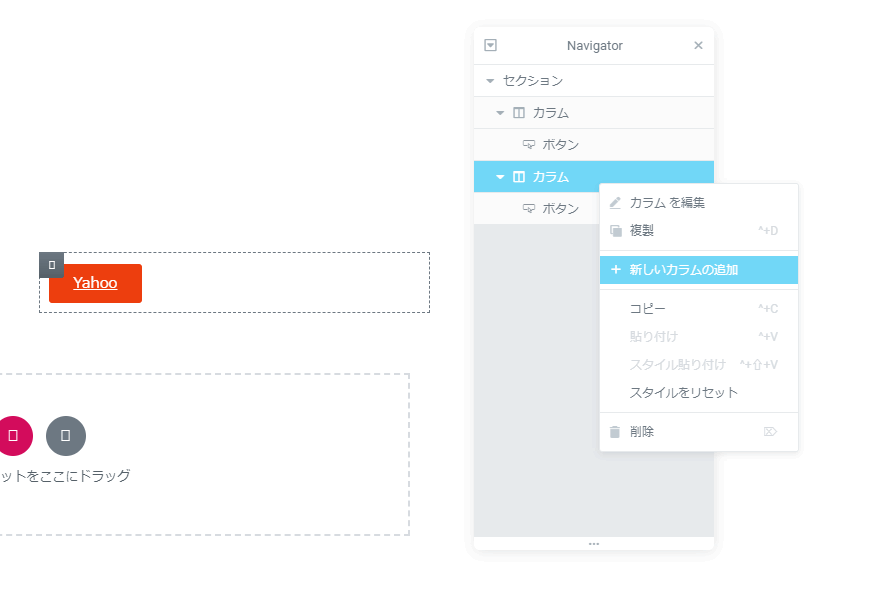Select the ボタン item under the first カラム
Image resolution: width=881 pixels, height=594 pixels.
click(x=560, y=145)
